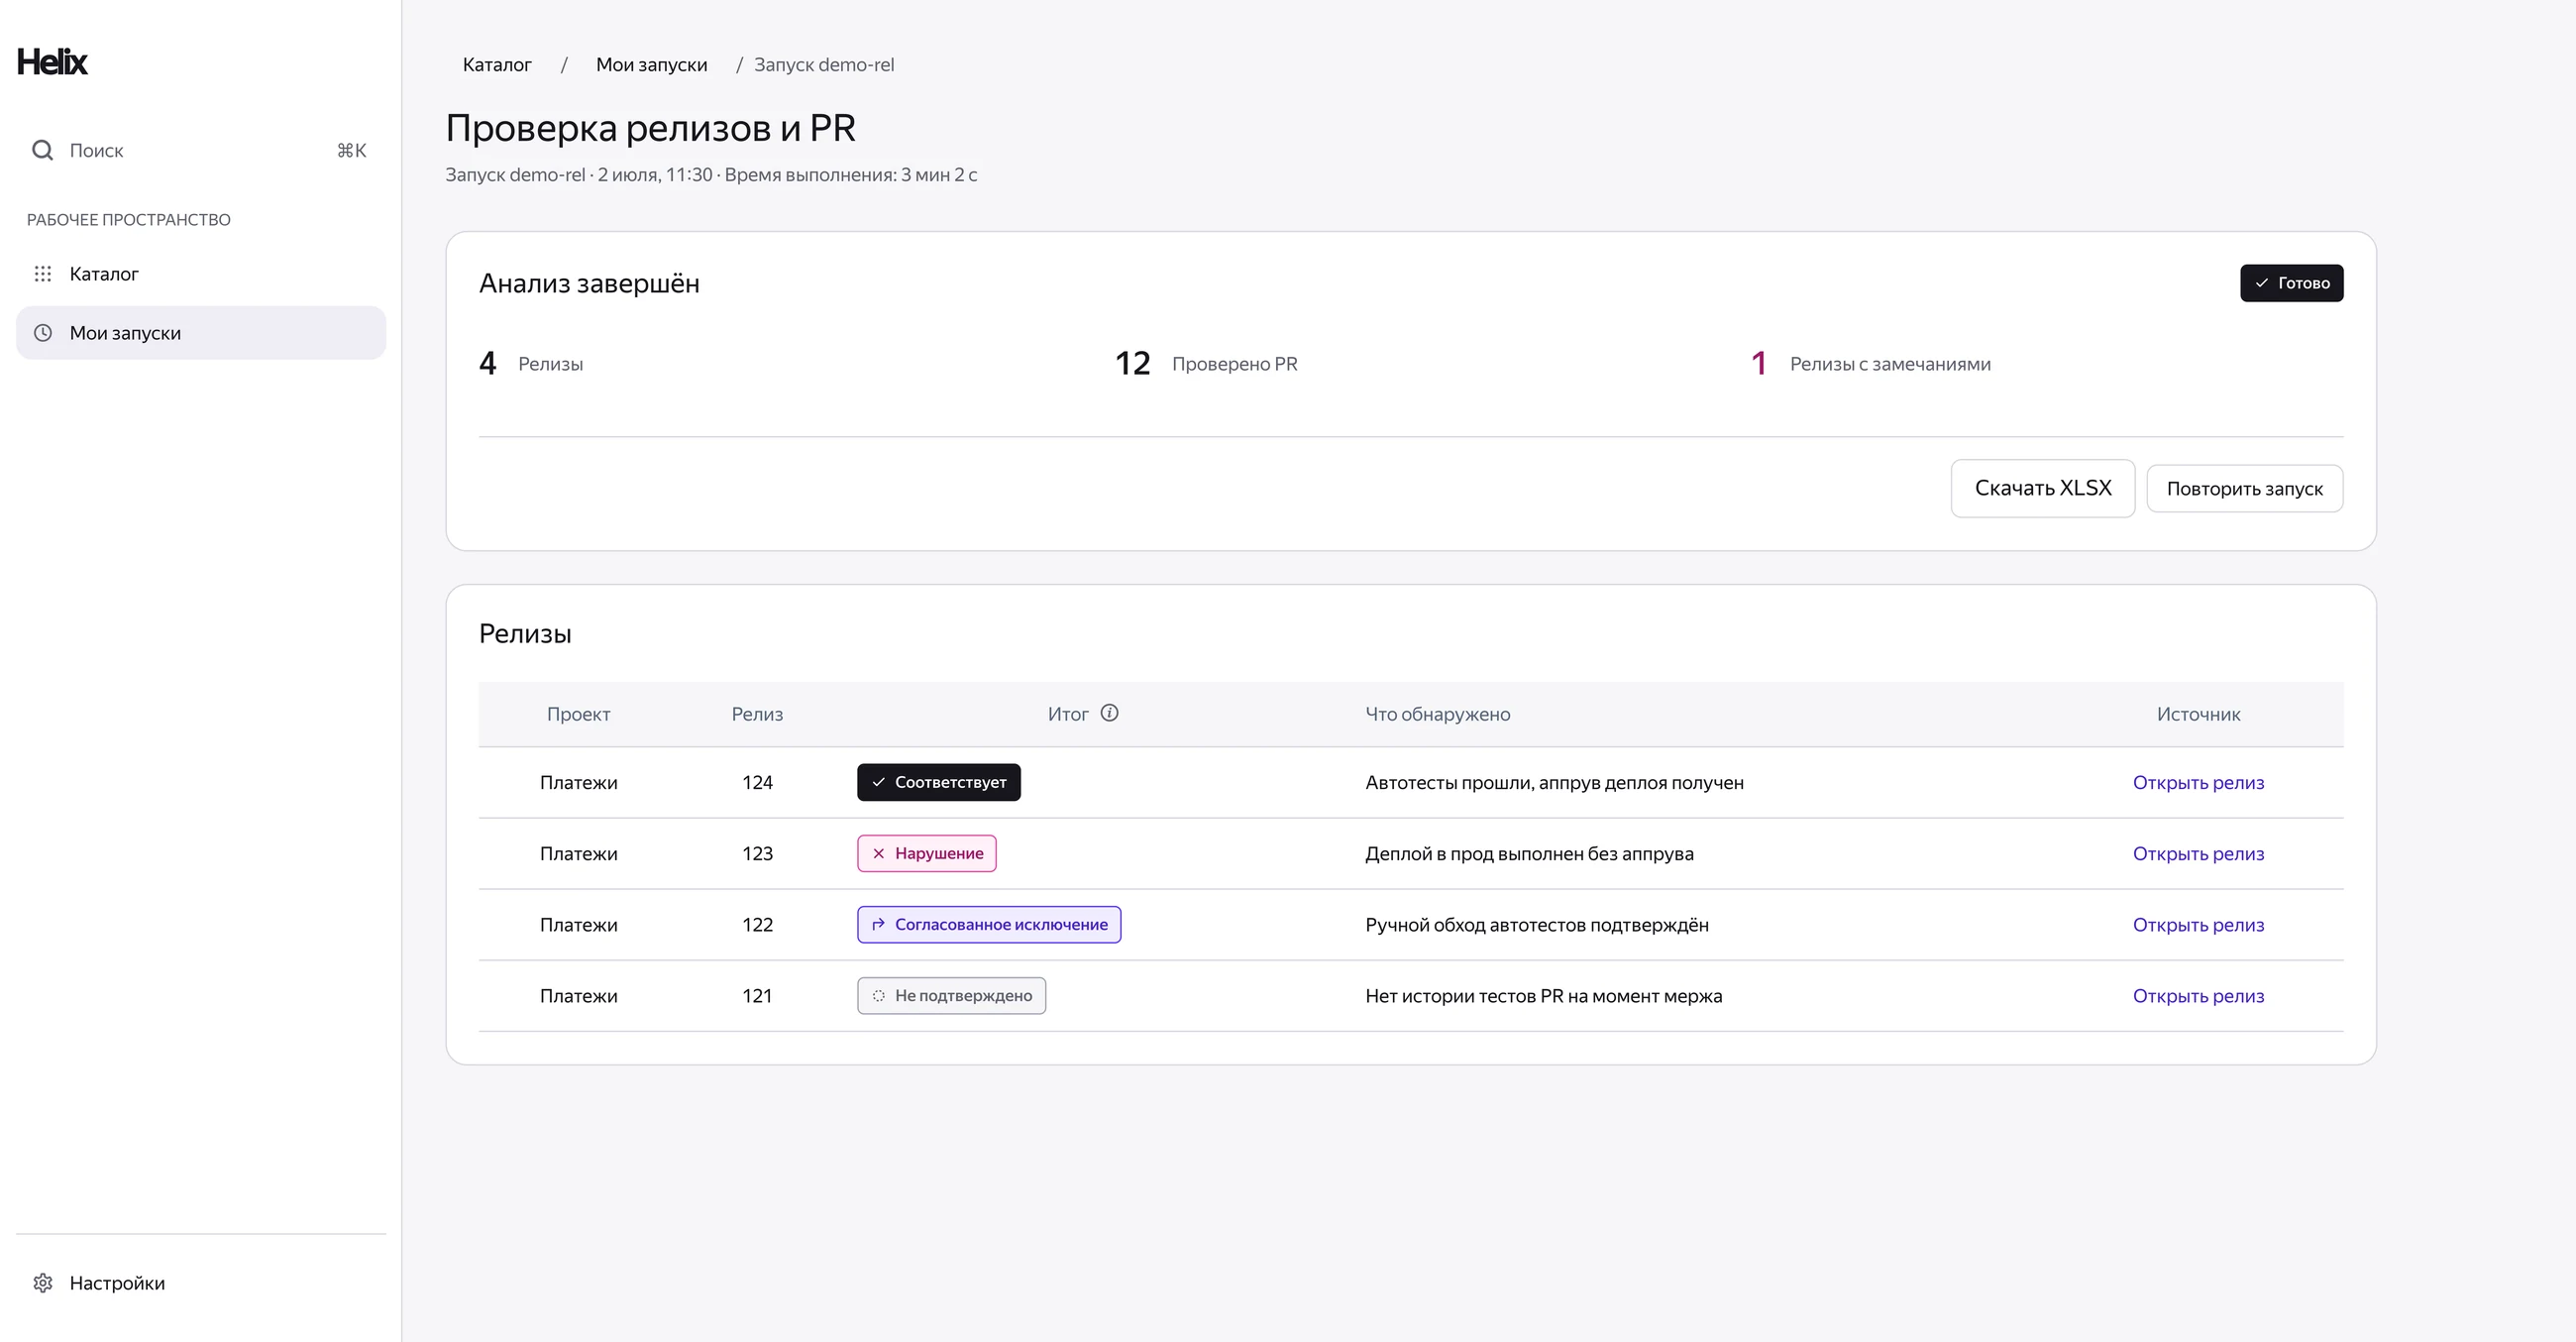Image resolution: width=2576 pixels, height=1342 pixels.
Task: Click Повторить запуск button
Action: pos(2244,488)
